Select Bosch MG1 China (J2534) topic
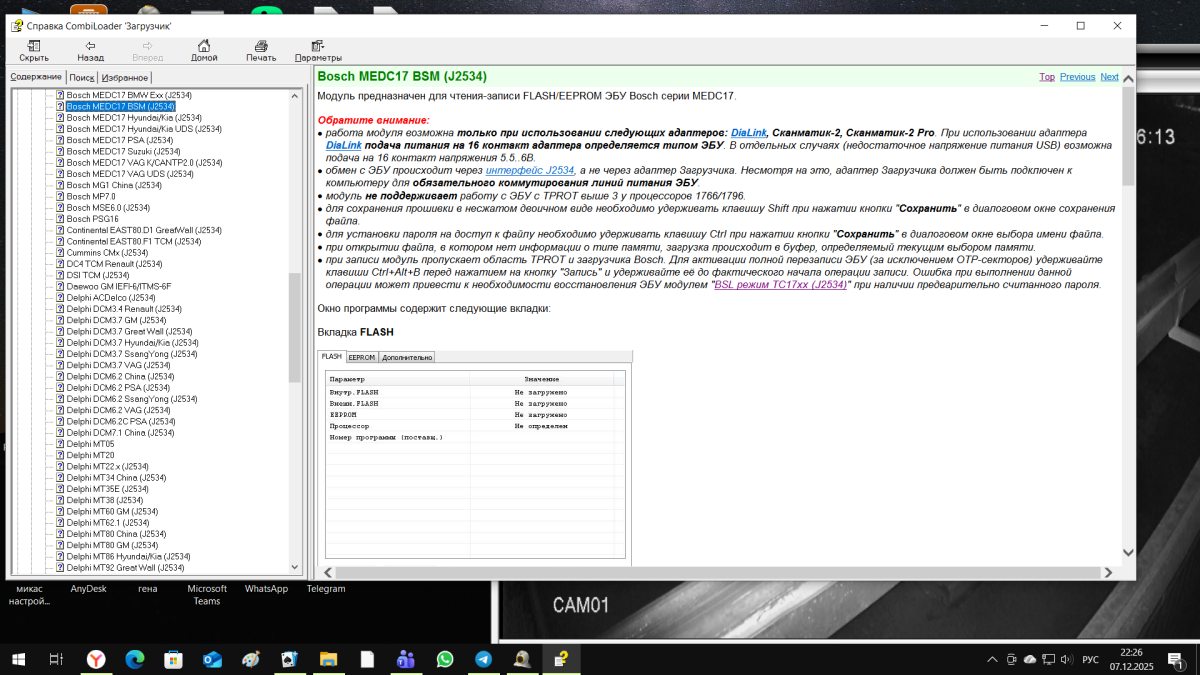 pyautogui.click(x=114, y=185)
